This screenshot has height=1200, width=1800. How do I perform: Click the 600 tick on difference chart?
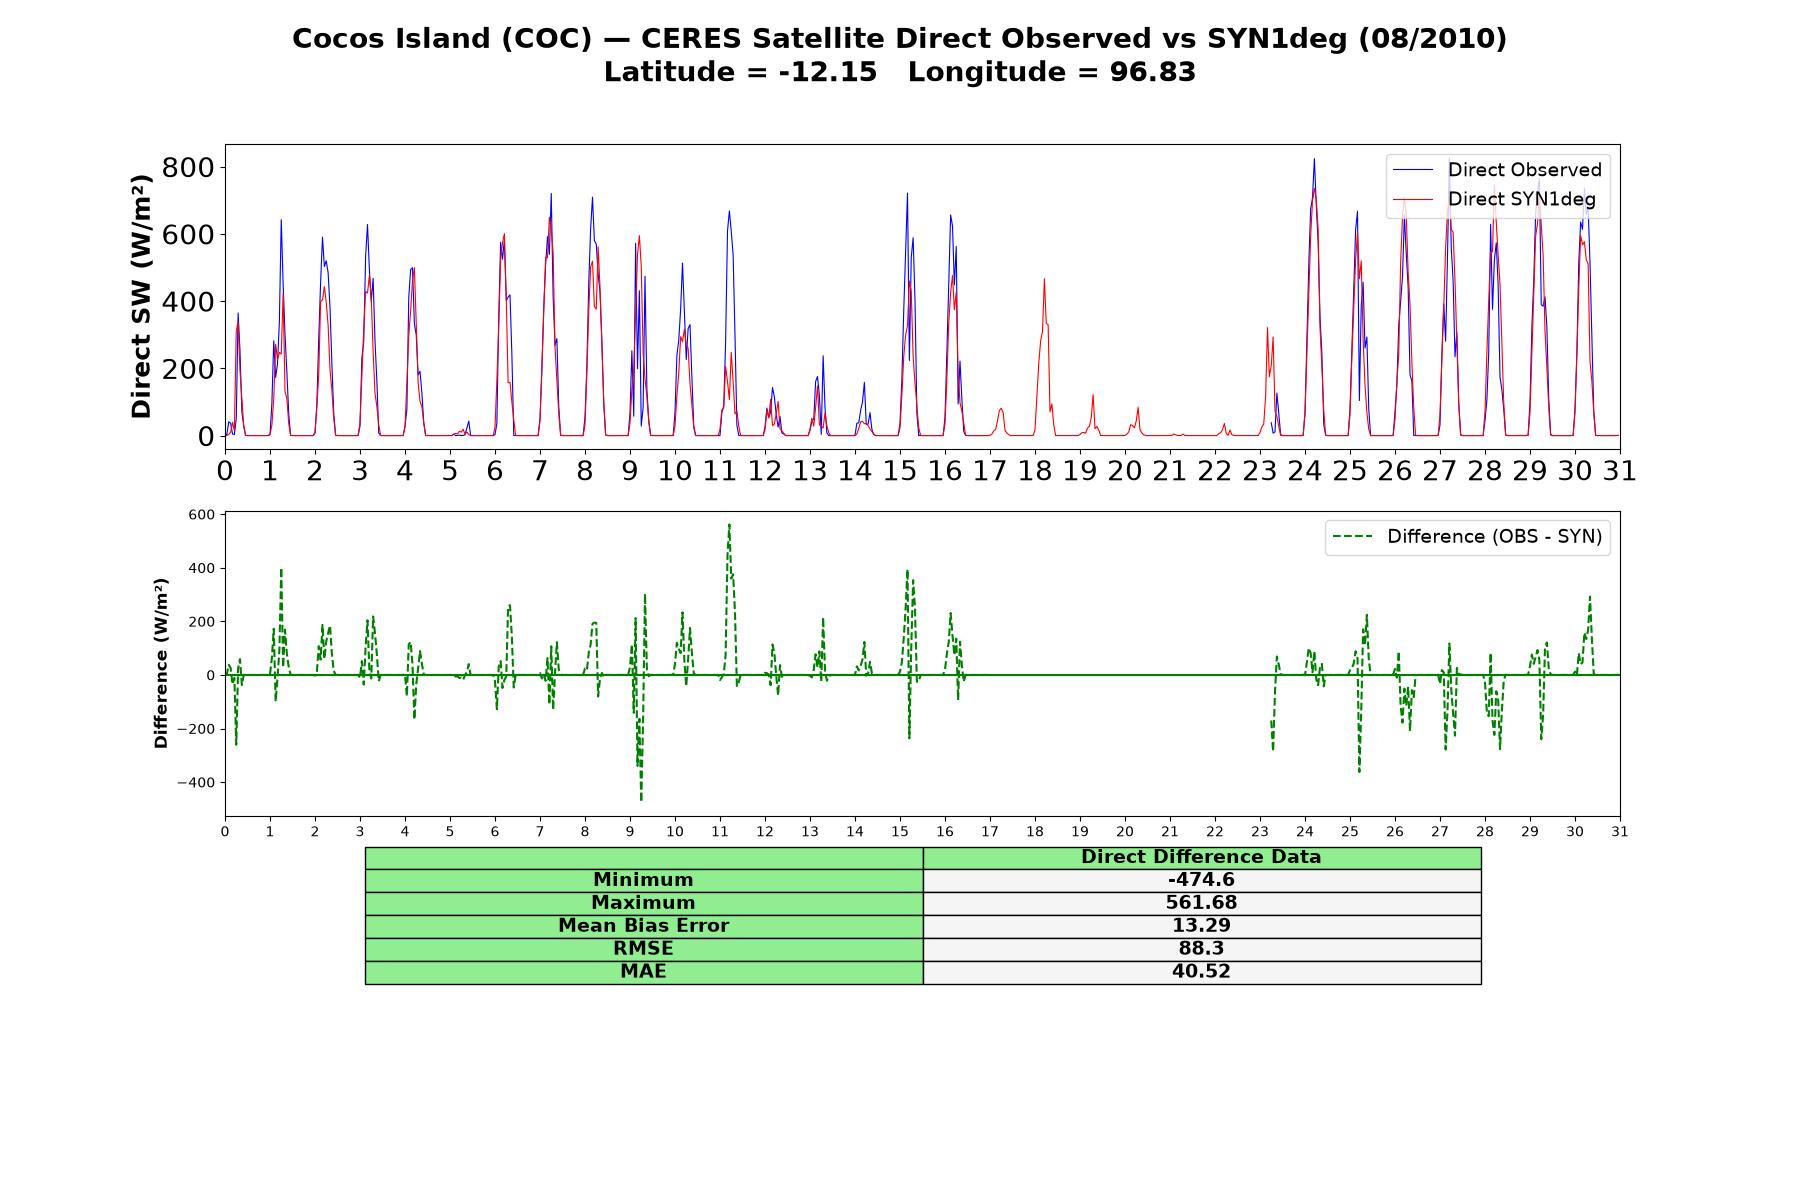coord(201,515)
